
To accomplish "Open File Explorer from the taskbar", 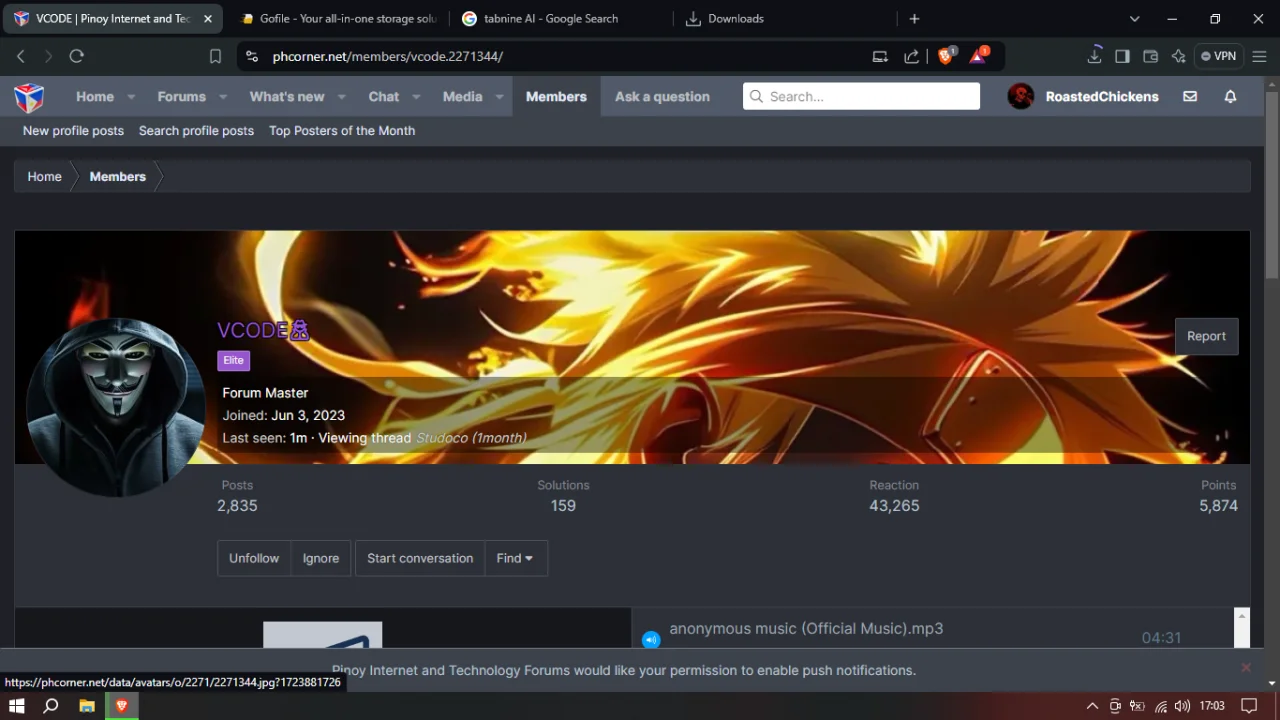I will click(87, 706).
